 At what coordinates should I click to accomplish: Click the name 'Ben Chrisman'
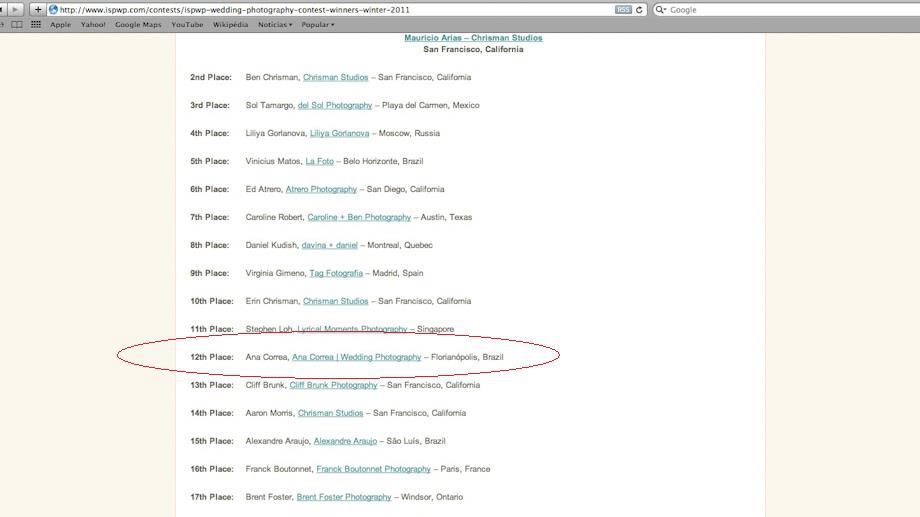click(x=272, y=77)
